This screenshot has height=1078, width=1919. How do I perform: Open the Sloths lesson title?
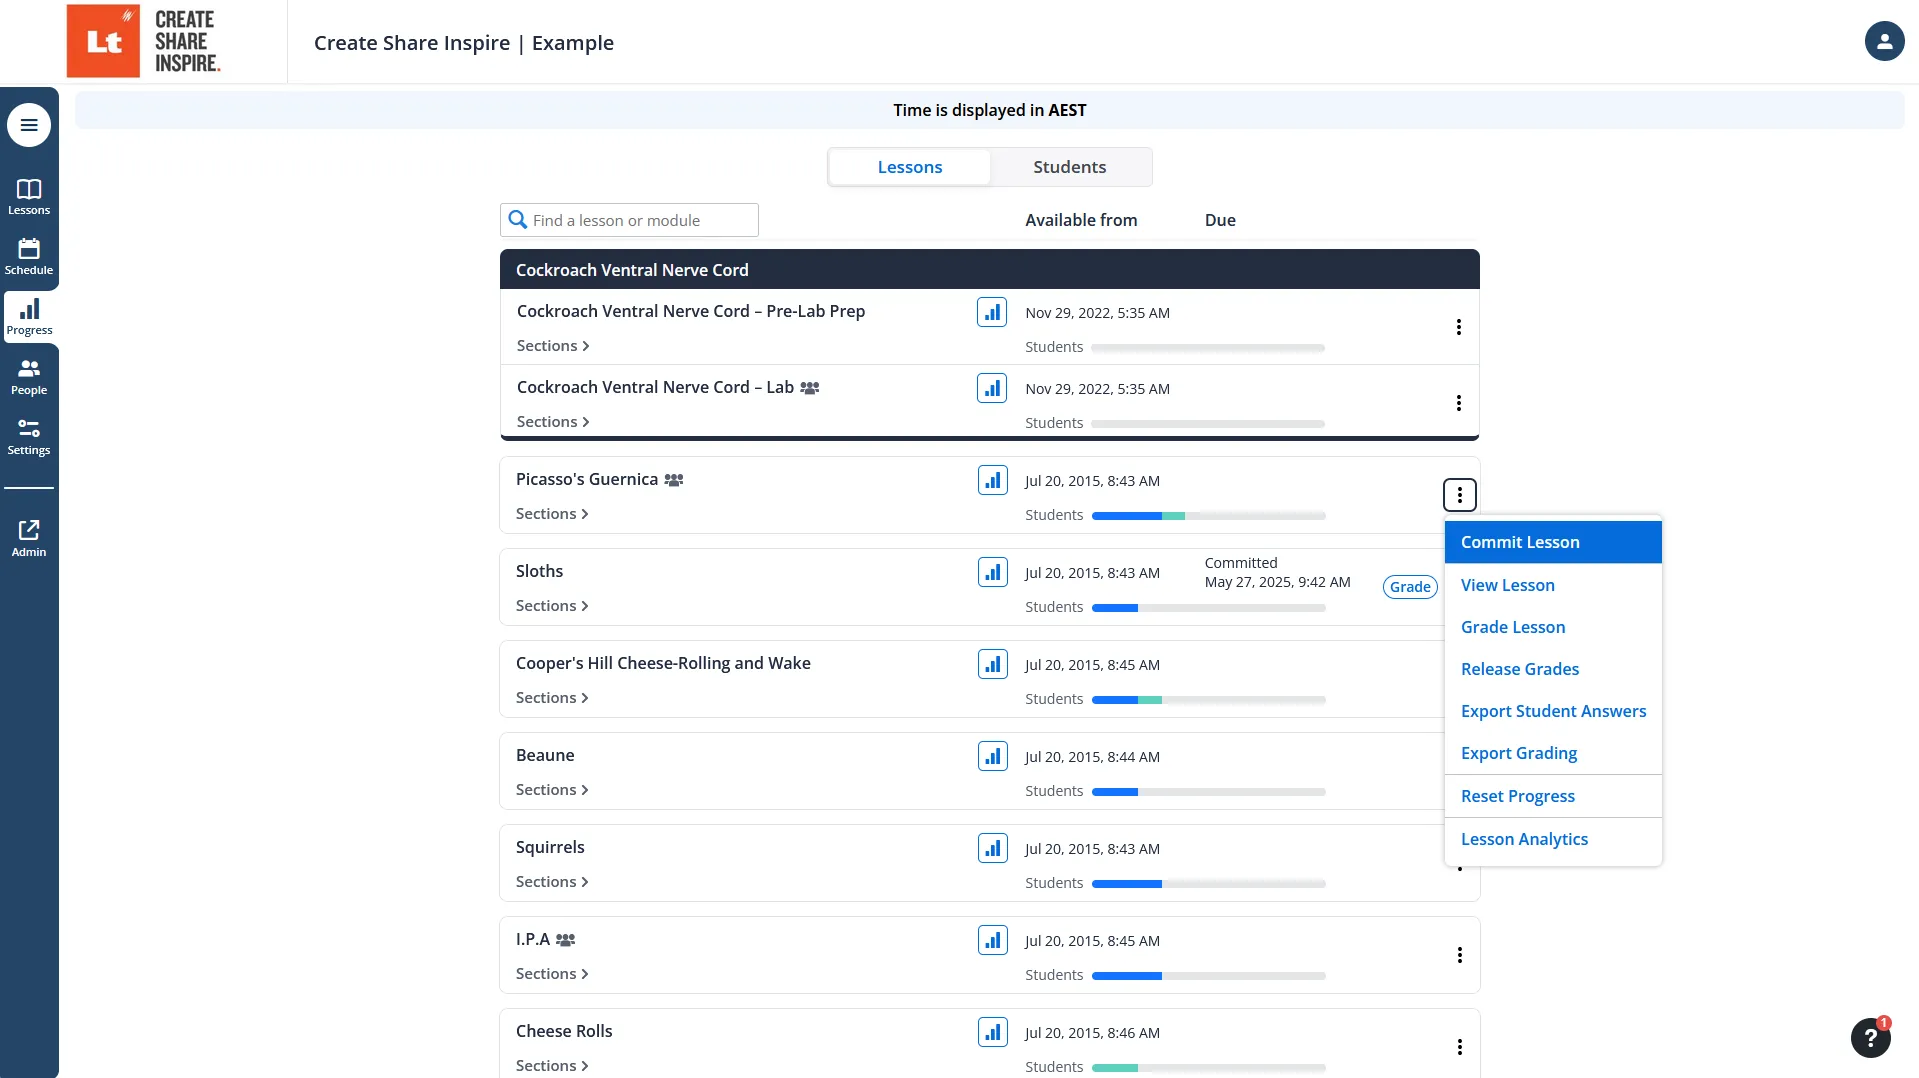539,571
